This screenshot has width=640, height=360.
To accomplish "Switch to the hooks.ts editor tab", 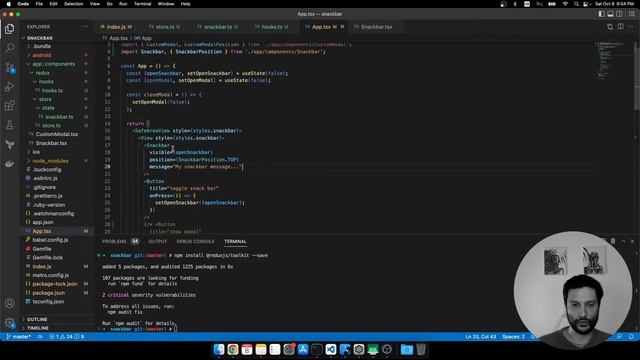I will [272, 27].
